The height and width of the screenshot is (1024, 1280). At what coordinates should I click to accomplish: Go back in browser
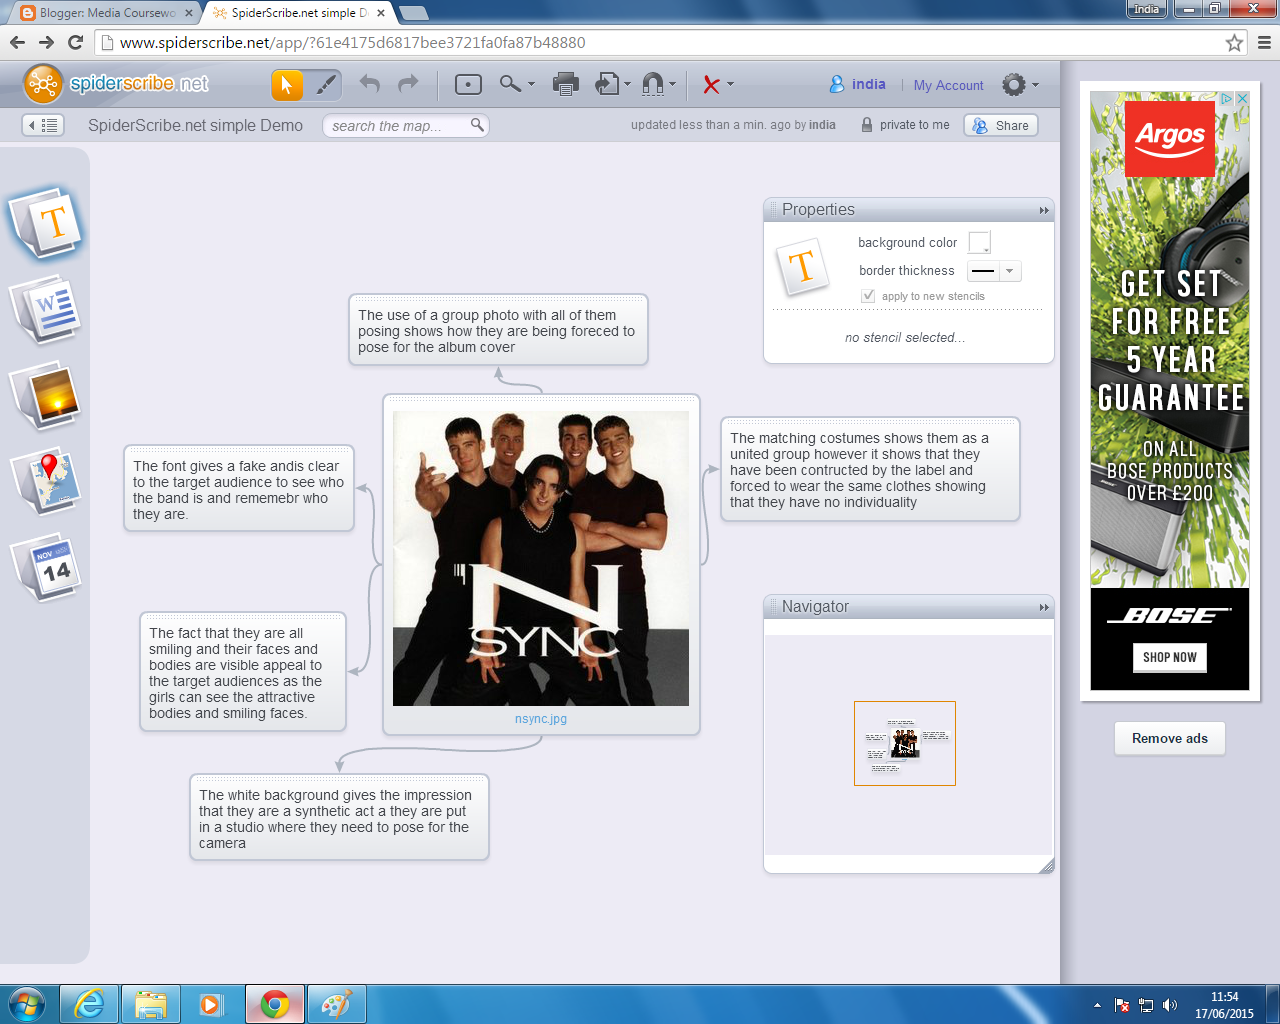tap(17, 42)
